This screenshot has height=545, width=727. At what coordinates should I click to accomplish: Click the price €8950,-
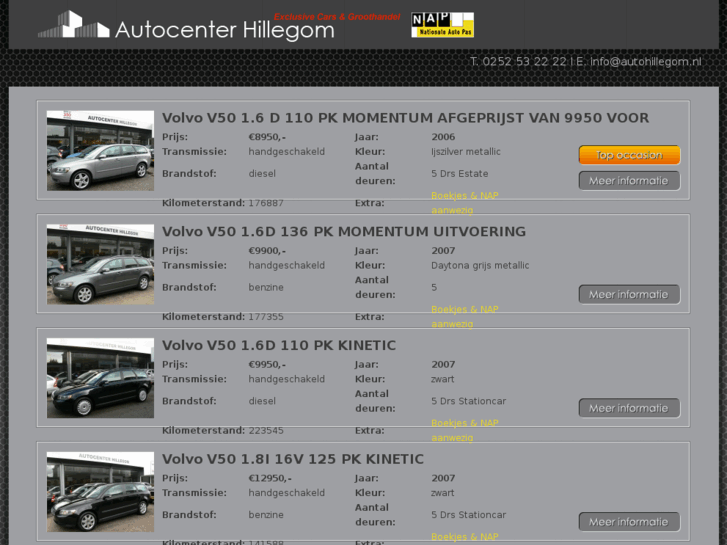[x=267, y=137]
